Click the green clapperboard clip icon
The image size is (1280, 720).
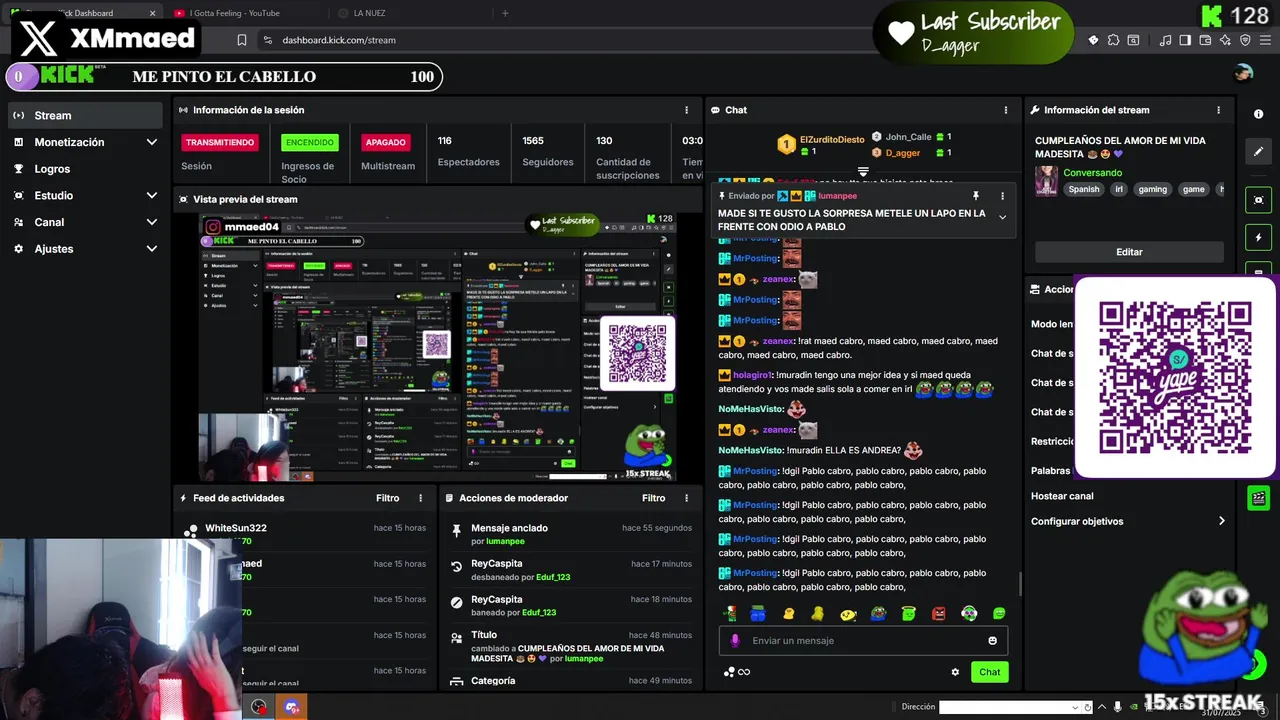click(1259, 497)
